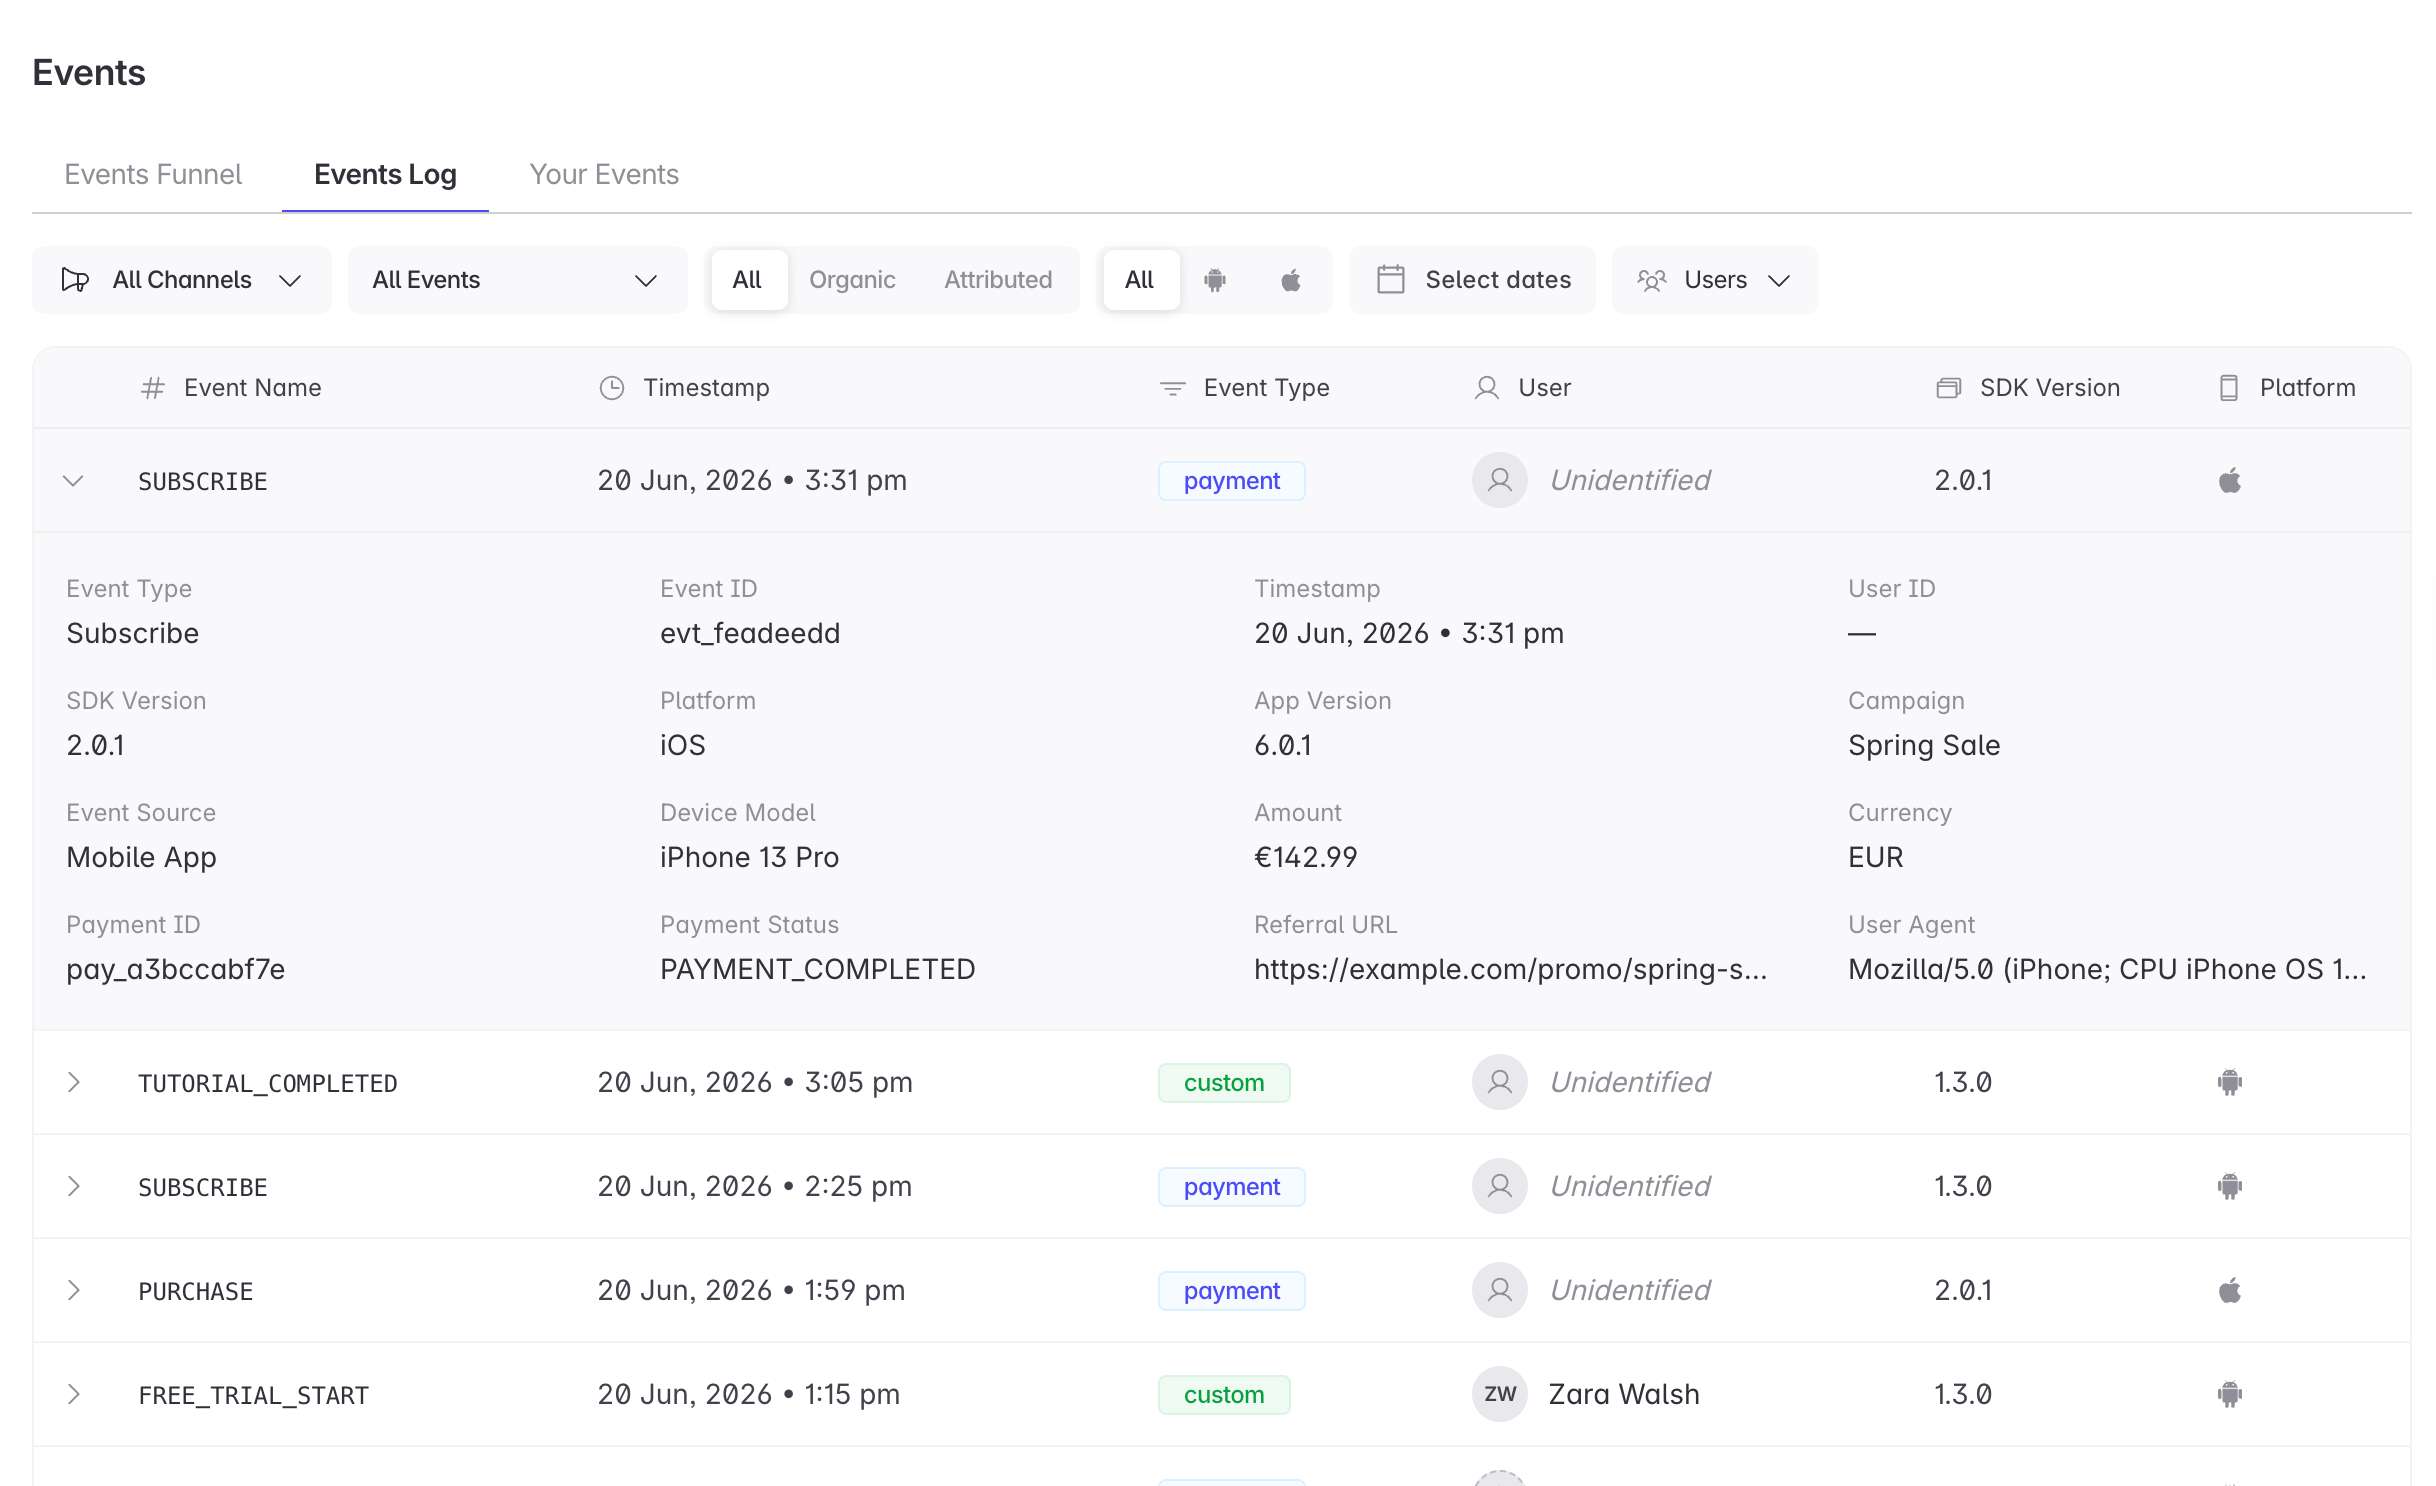Click the clock icon beside Timestamp
The height and width of the screenshot is (1486, 2436).
pyautogui.click(x=611, y=388)
